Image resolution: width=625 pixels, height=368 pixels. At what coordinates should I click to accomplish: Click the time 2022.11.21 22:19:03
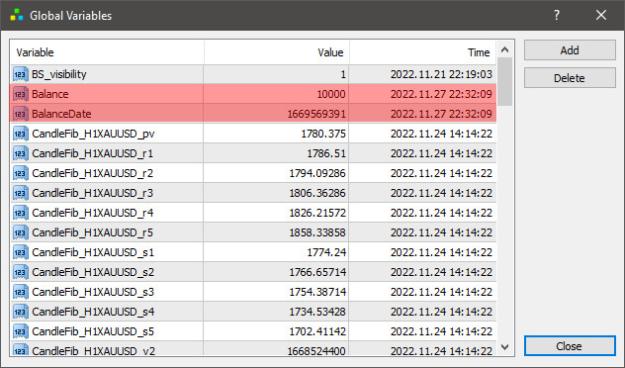441,75
